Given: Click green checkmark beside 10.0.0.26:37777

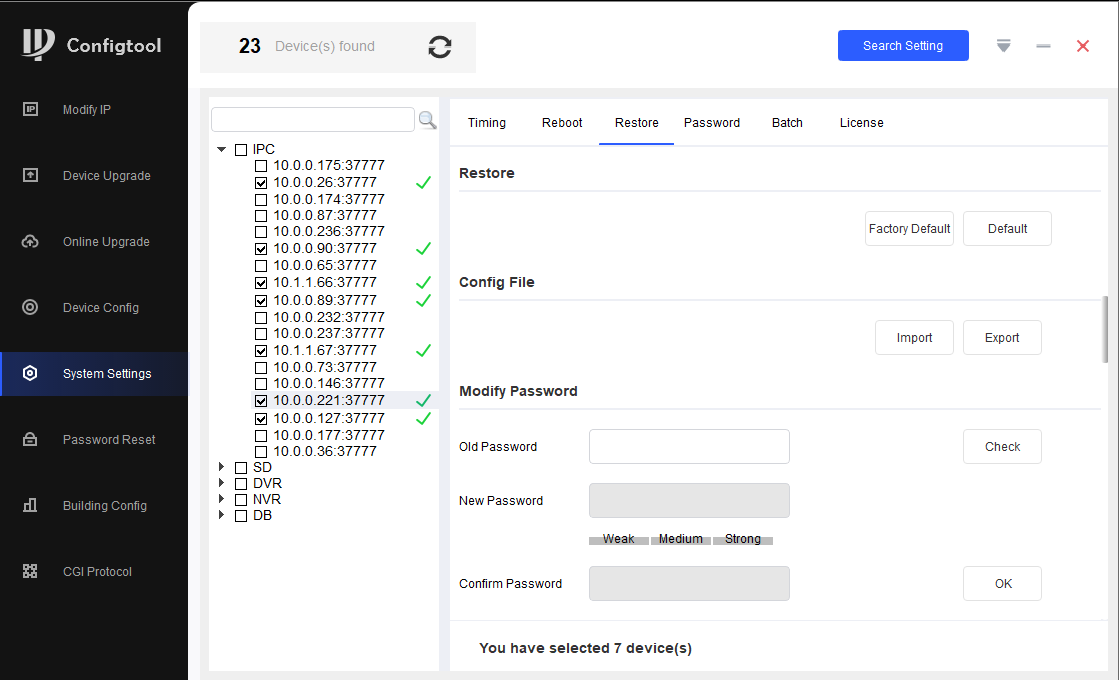Looking at the screenshot, I should (423, 183).
